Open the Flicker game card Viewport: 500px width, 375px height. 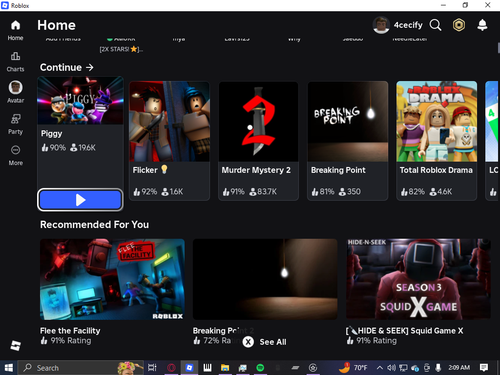(x=169, y=141)
